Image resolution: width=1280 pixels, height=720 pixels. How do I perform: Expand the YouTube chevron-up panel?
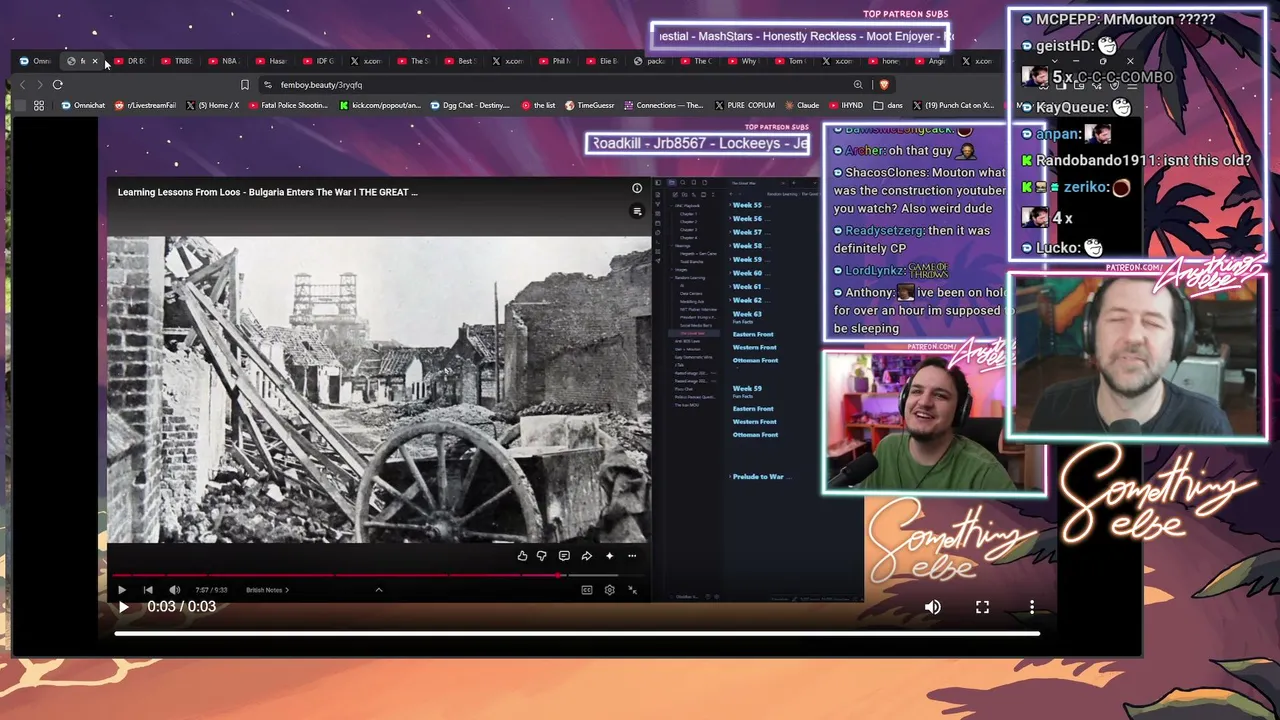tap(379, 590)
